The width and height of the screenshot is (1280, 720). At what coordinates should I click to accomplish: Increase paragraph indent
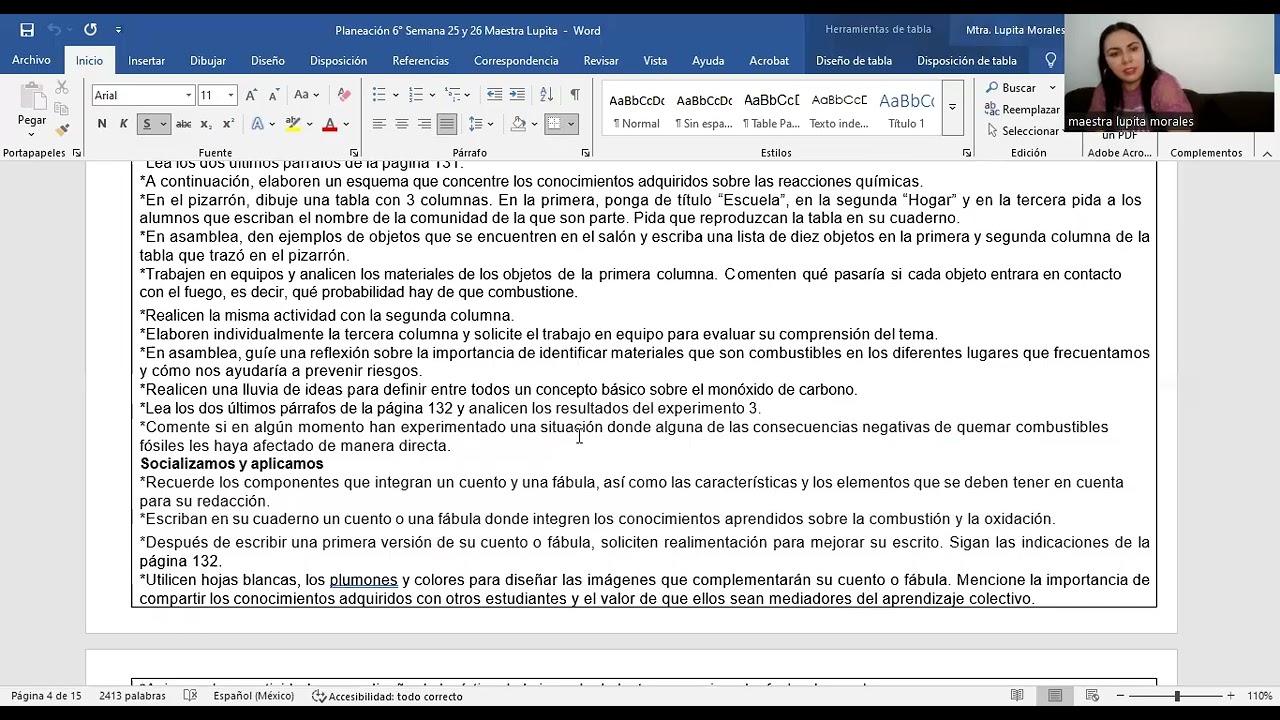(517, 95)
